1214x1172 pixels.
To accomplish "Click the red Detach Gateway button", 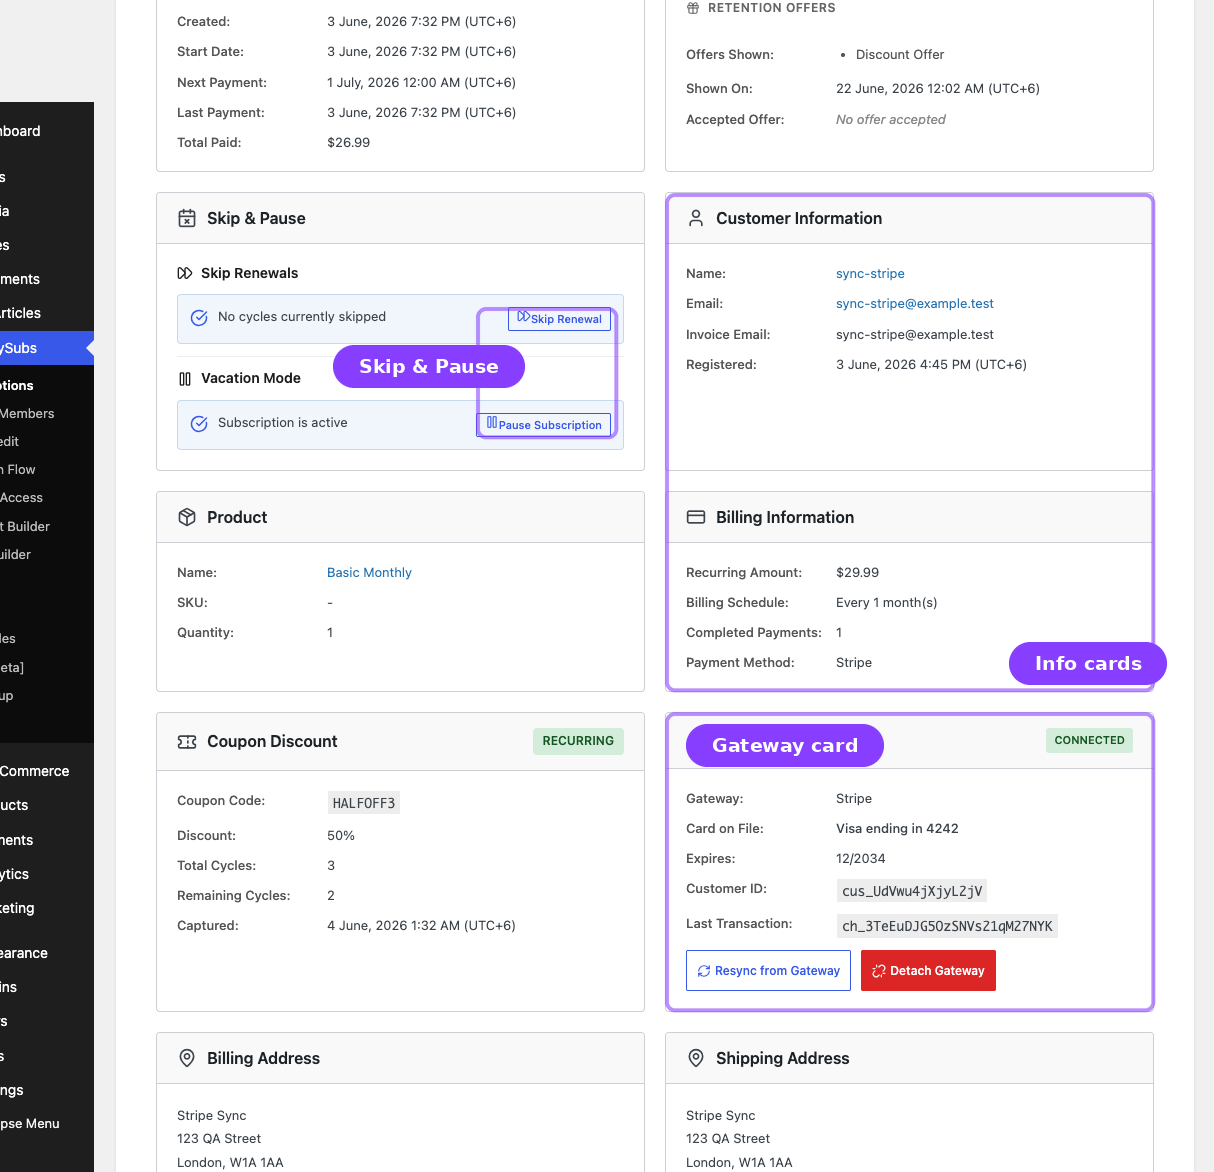I will 928,971.
